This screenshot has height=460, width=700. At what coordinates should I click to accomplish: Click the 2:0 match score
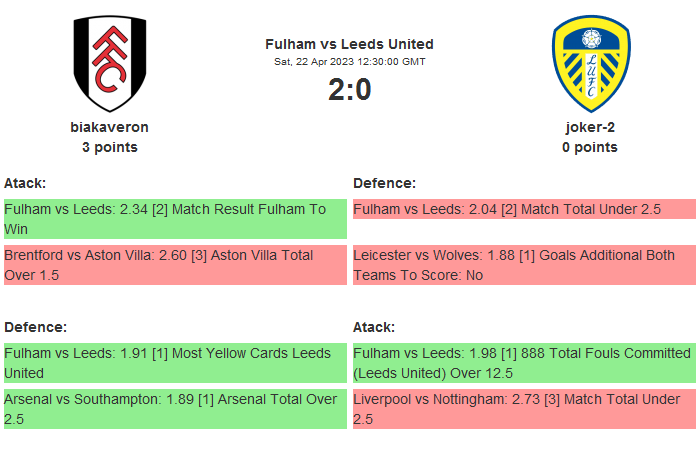tap(349, 90)
